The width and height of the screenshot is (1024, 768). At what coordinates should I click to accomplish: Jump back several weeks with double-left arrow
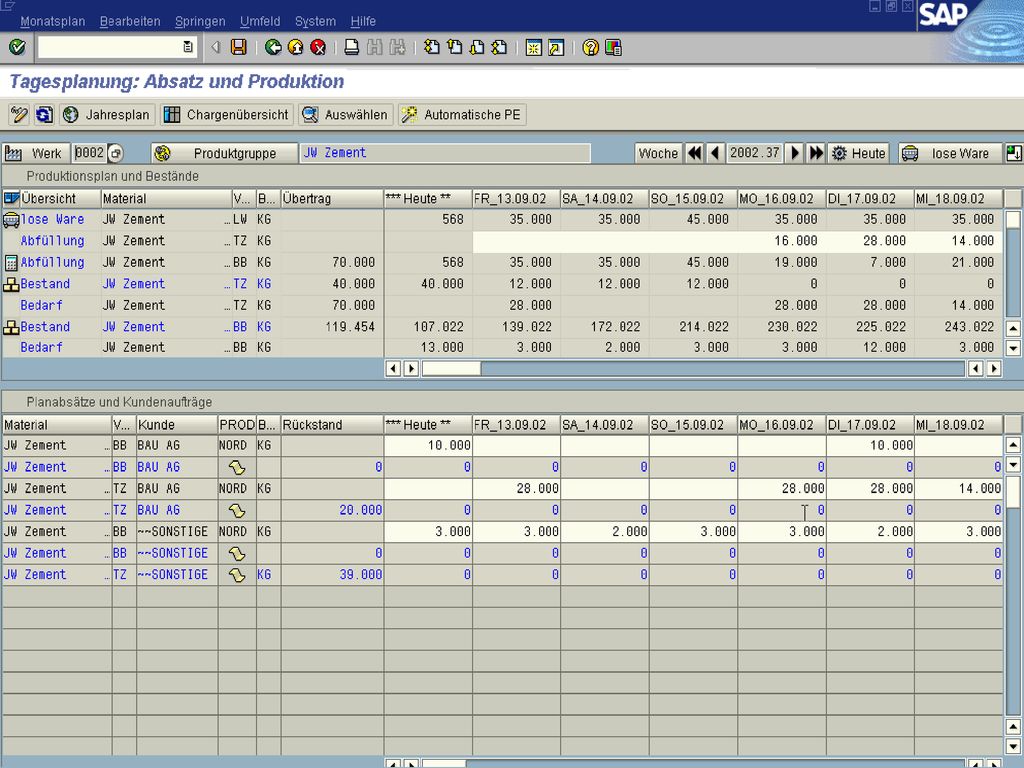point(694,153)
